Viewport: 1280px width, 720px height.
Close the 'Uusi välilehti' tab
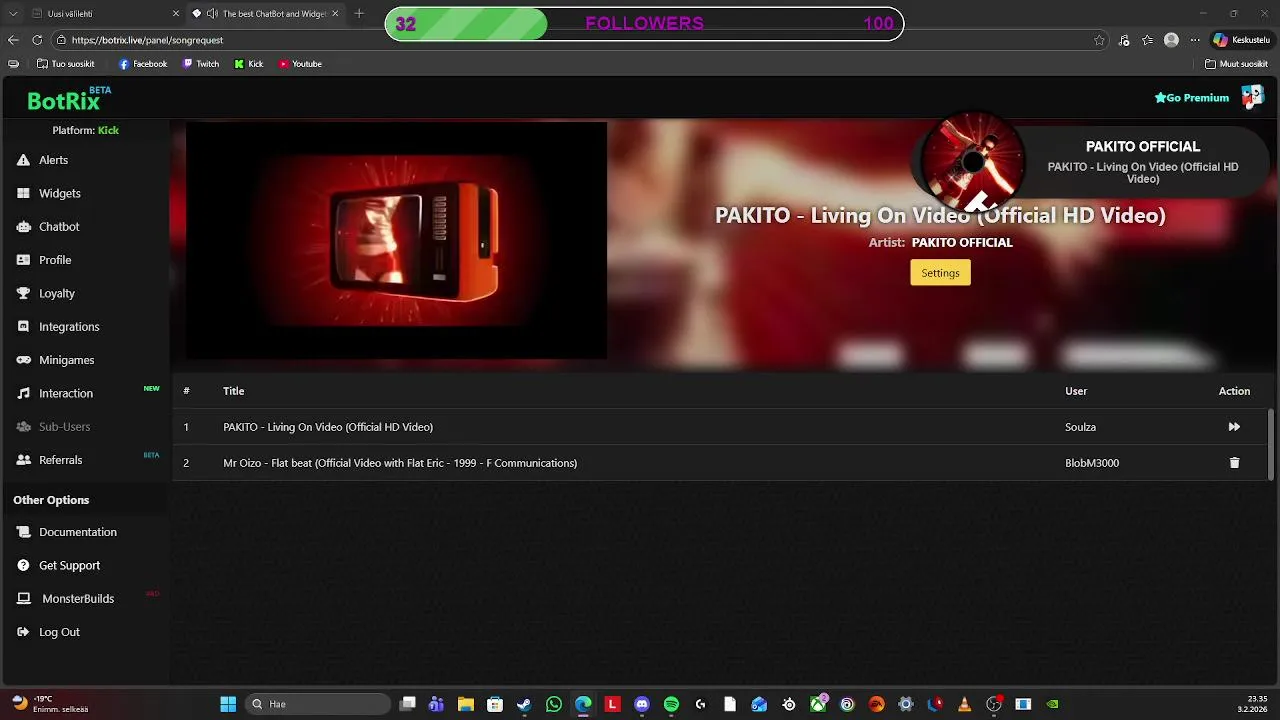click(x=176, y=14)
